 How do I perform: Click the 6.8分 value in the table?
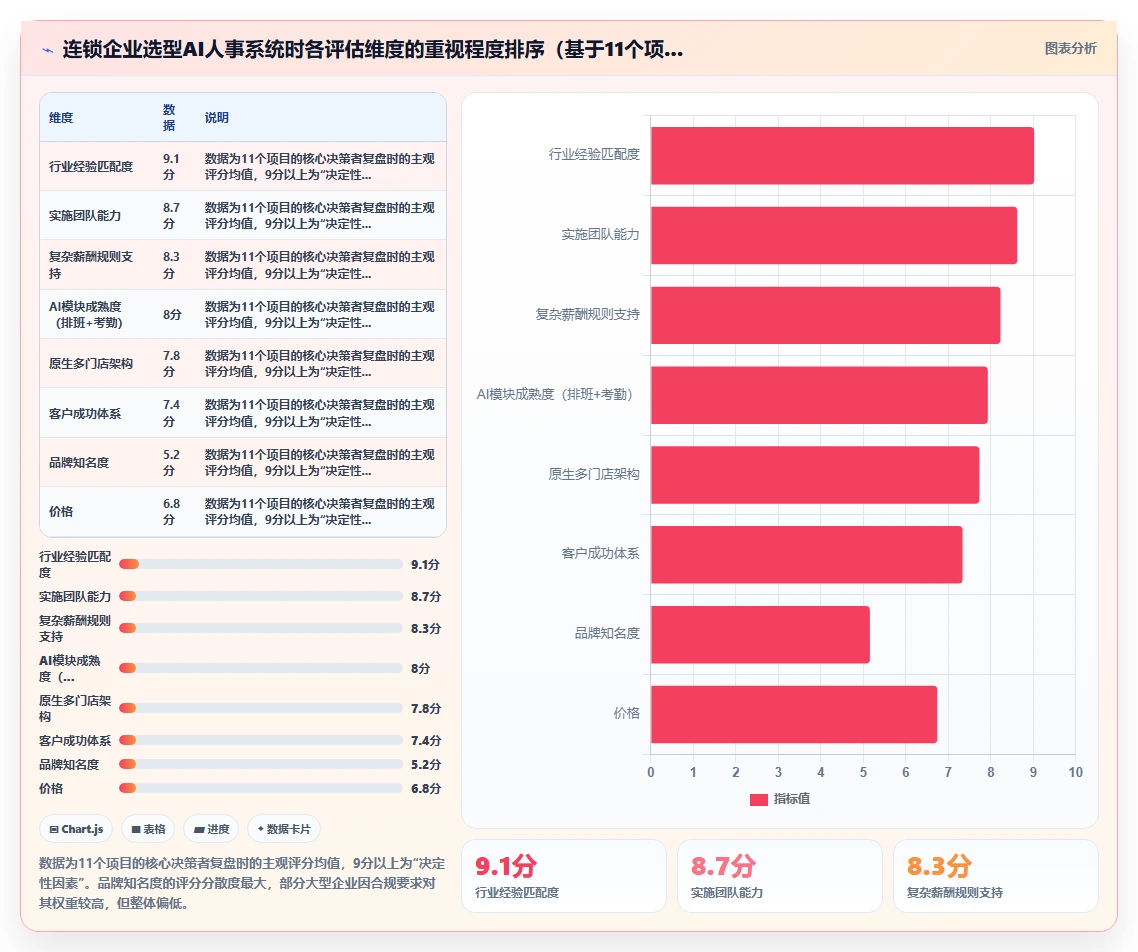coord(171,512)
